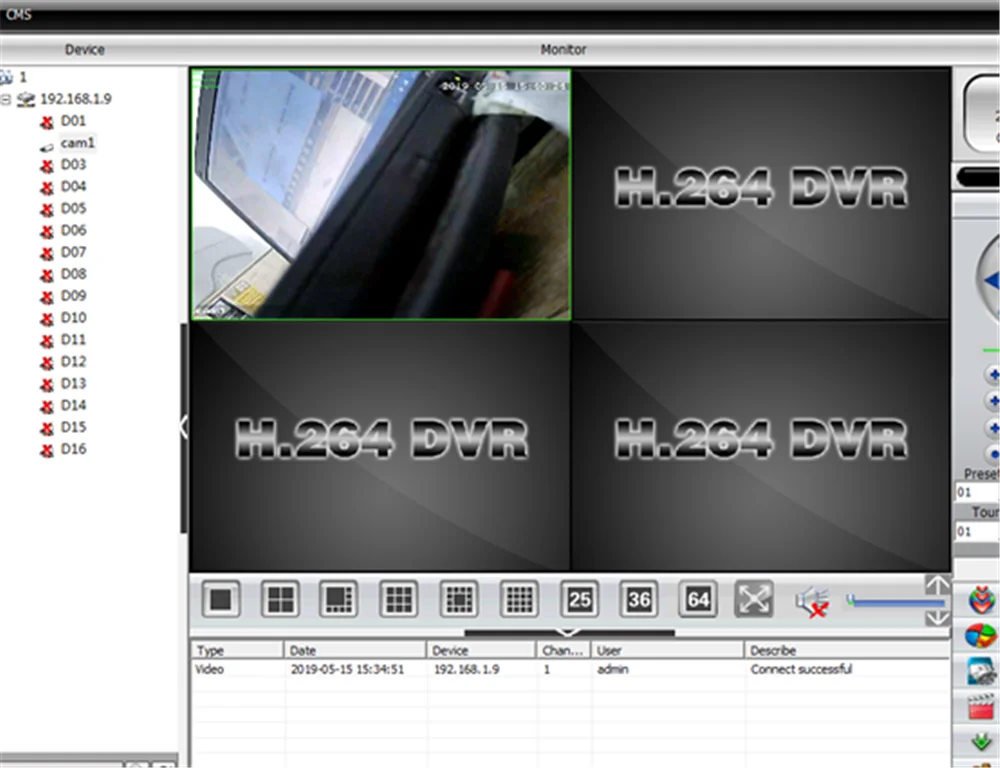1000x768 pixels.
Task: Sort log by Chan... column header
Action: 563,650
